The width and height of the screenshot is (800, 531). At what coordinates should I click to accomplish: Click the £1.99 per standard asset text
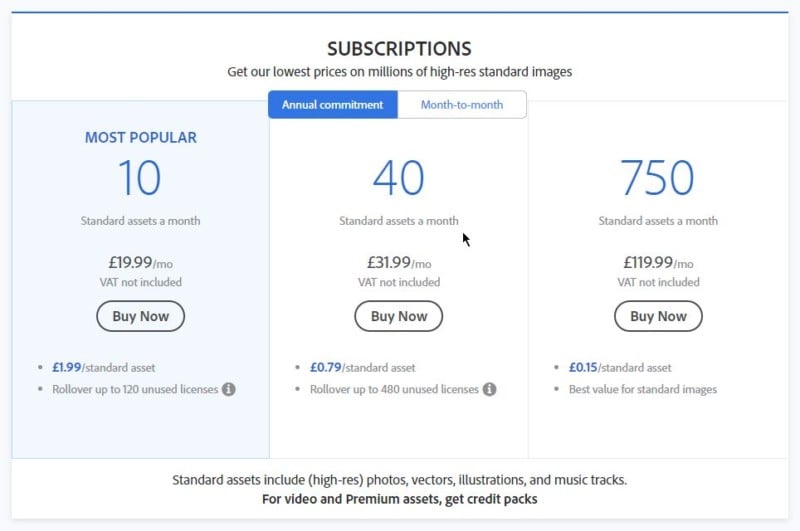coord(103,368)
